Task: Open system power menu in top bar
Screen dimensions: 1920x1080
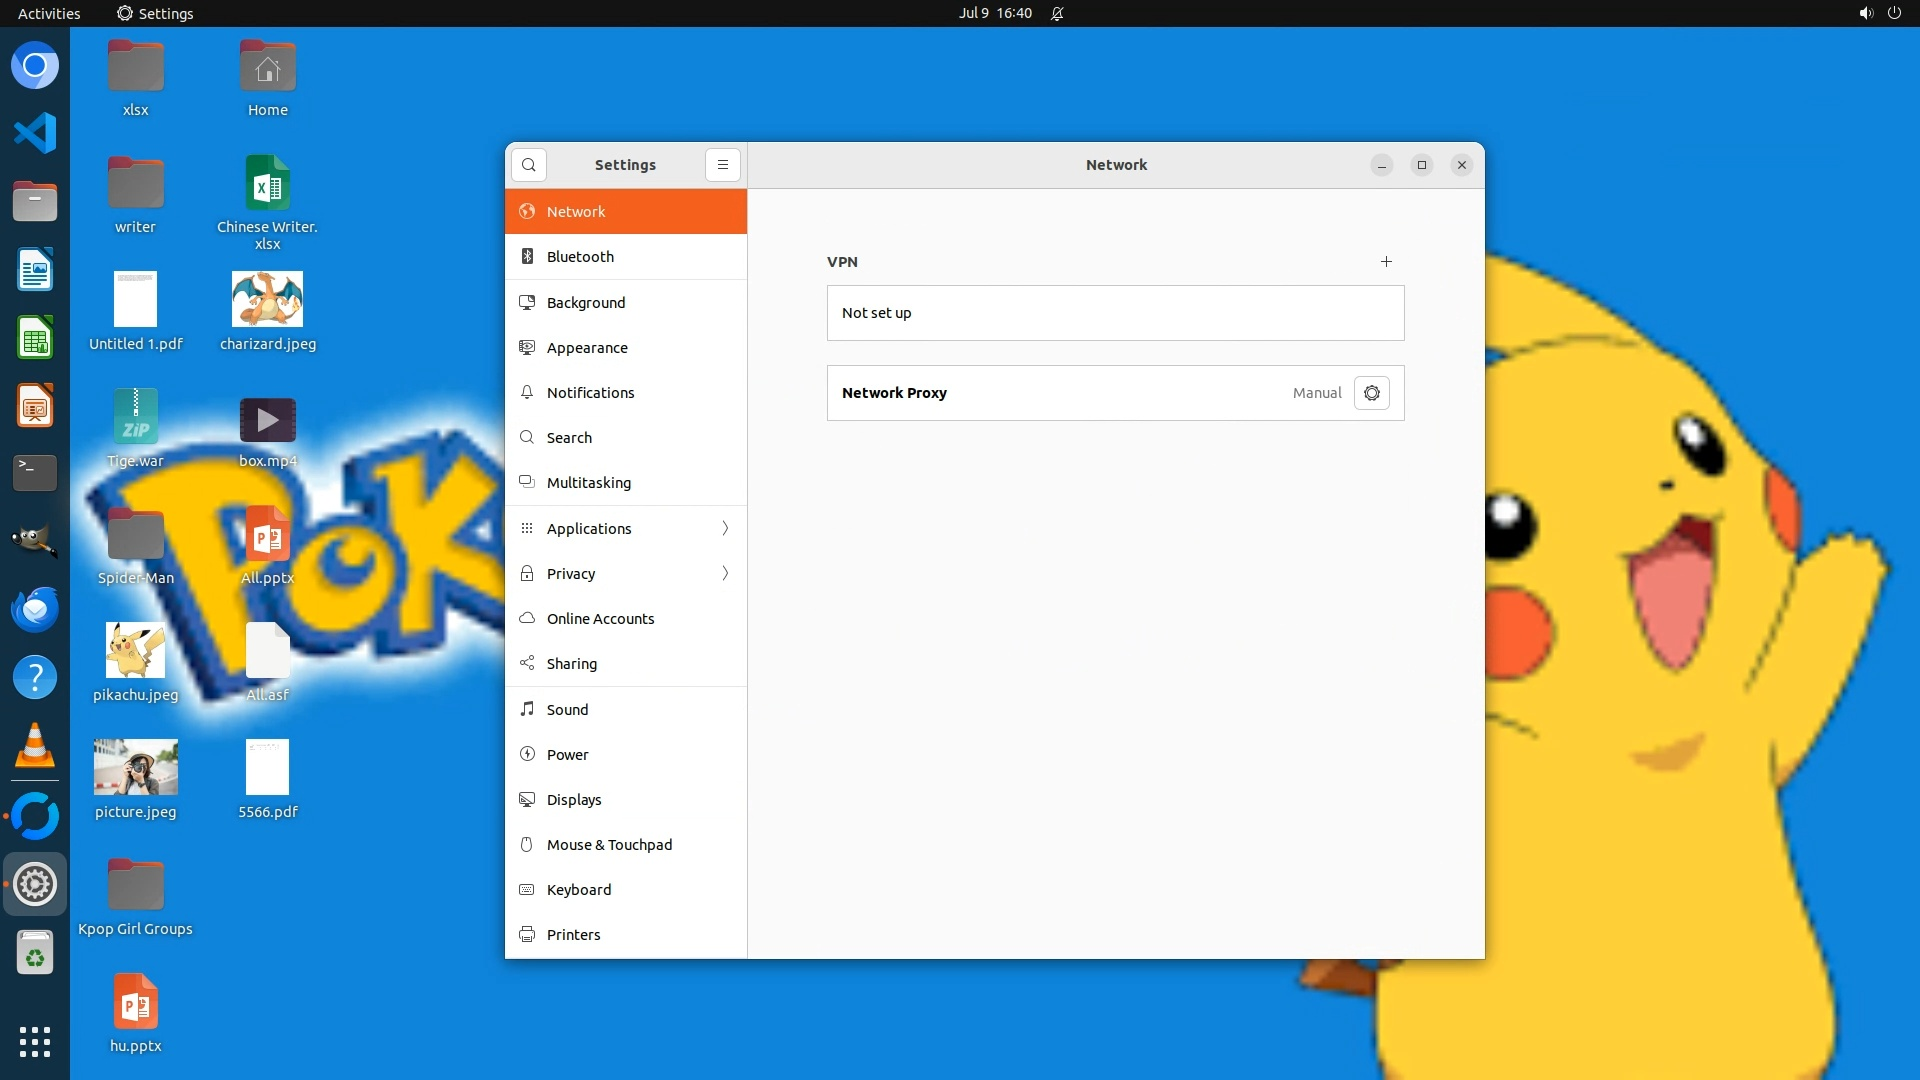Action: (1894, 13)
